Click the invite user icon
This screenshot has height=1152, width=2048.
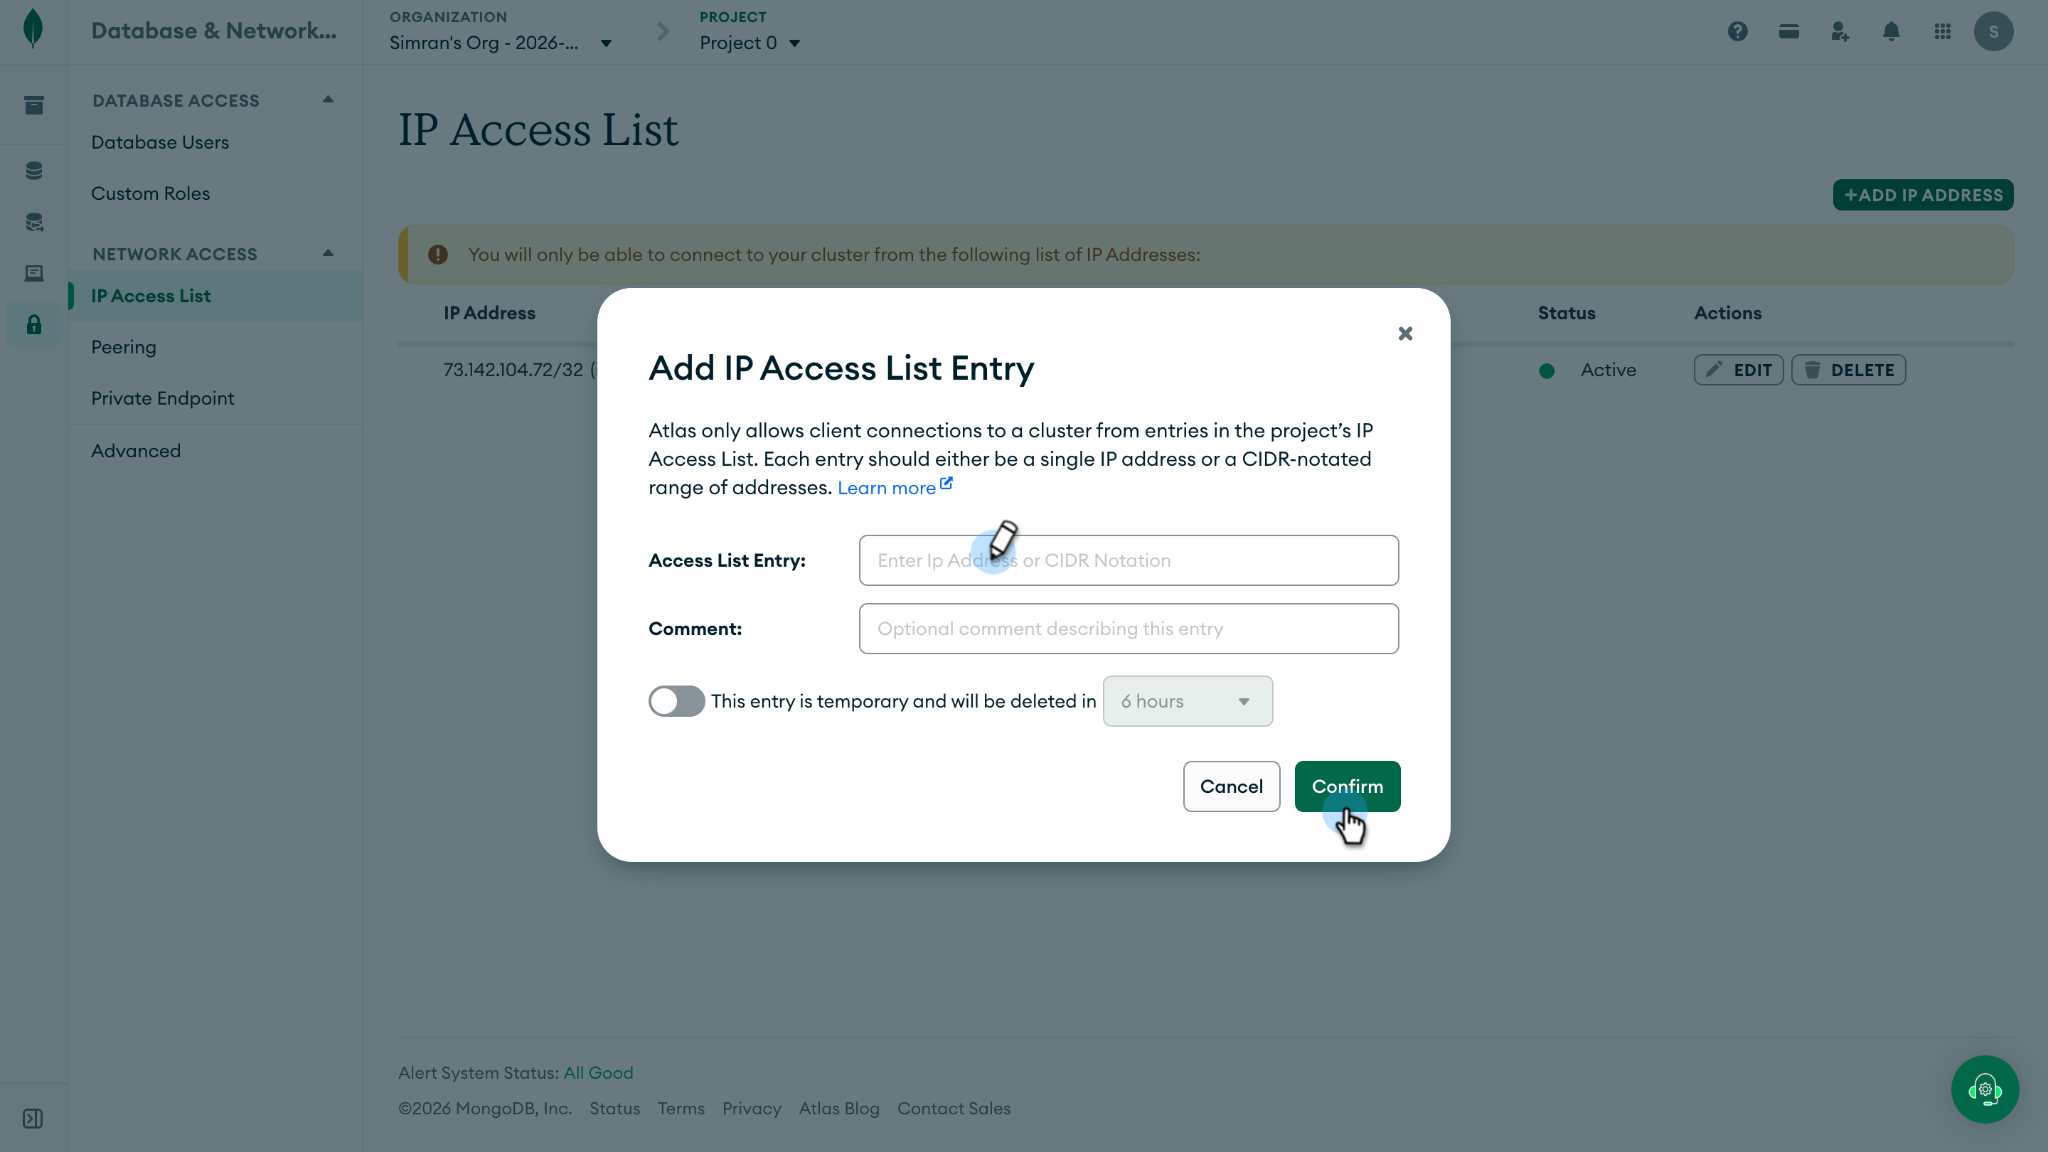click(1840, 31)
